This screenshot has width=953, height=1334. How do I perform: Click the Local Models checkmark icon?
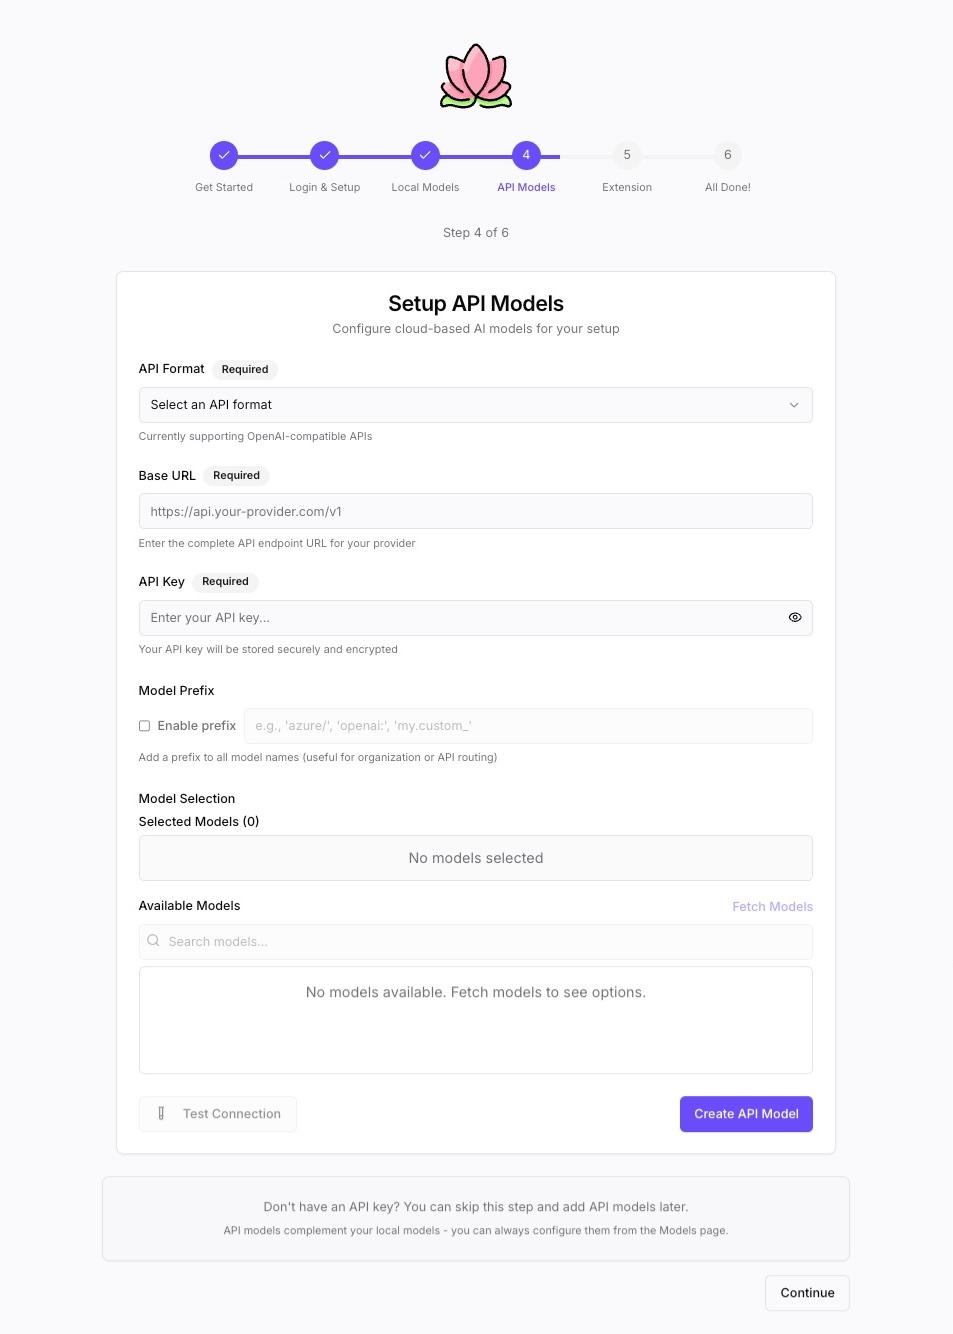click(425, 155)
